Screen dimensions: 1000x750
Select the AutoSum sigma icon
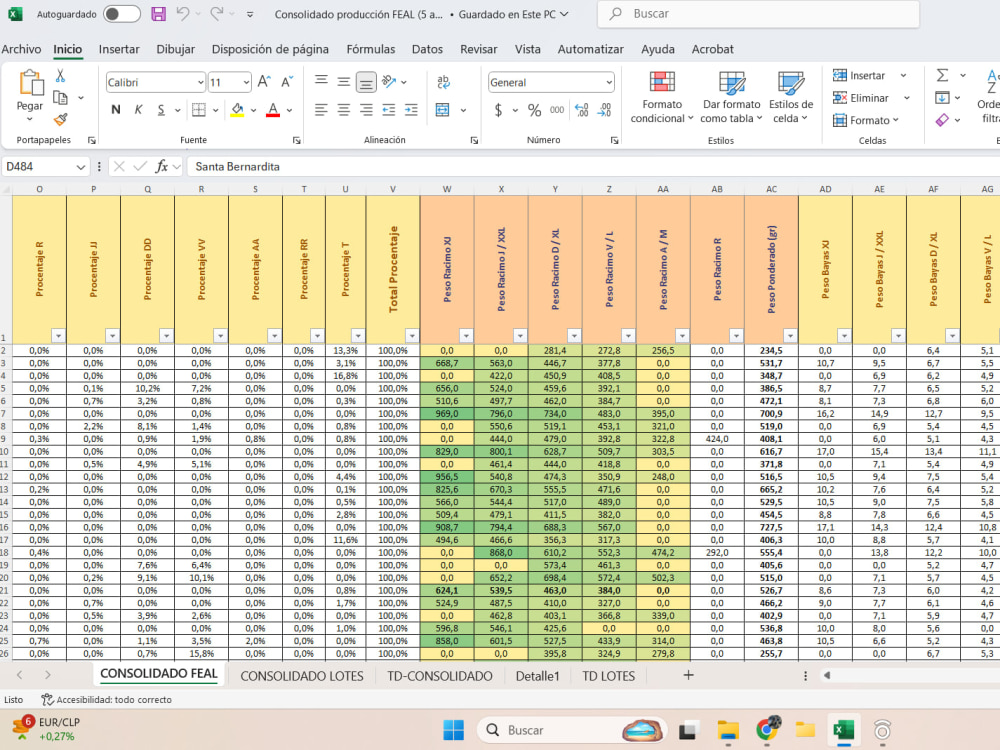[942, 75]
